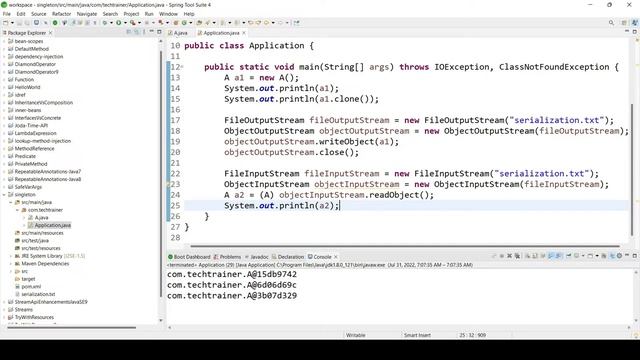
Task: Select Application.java in Package Explorer
Action: click(50, 225)
